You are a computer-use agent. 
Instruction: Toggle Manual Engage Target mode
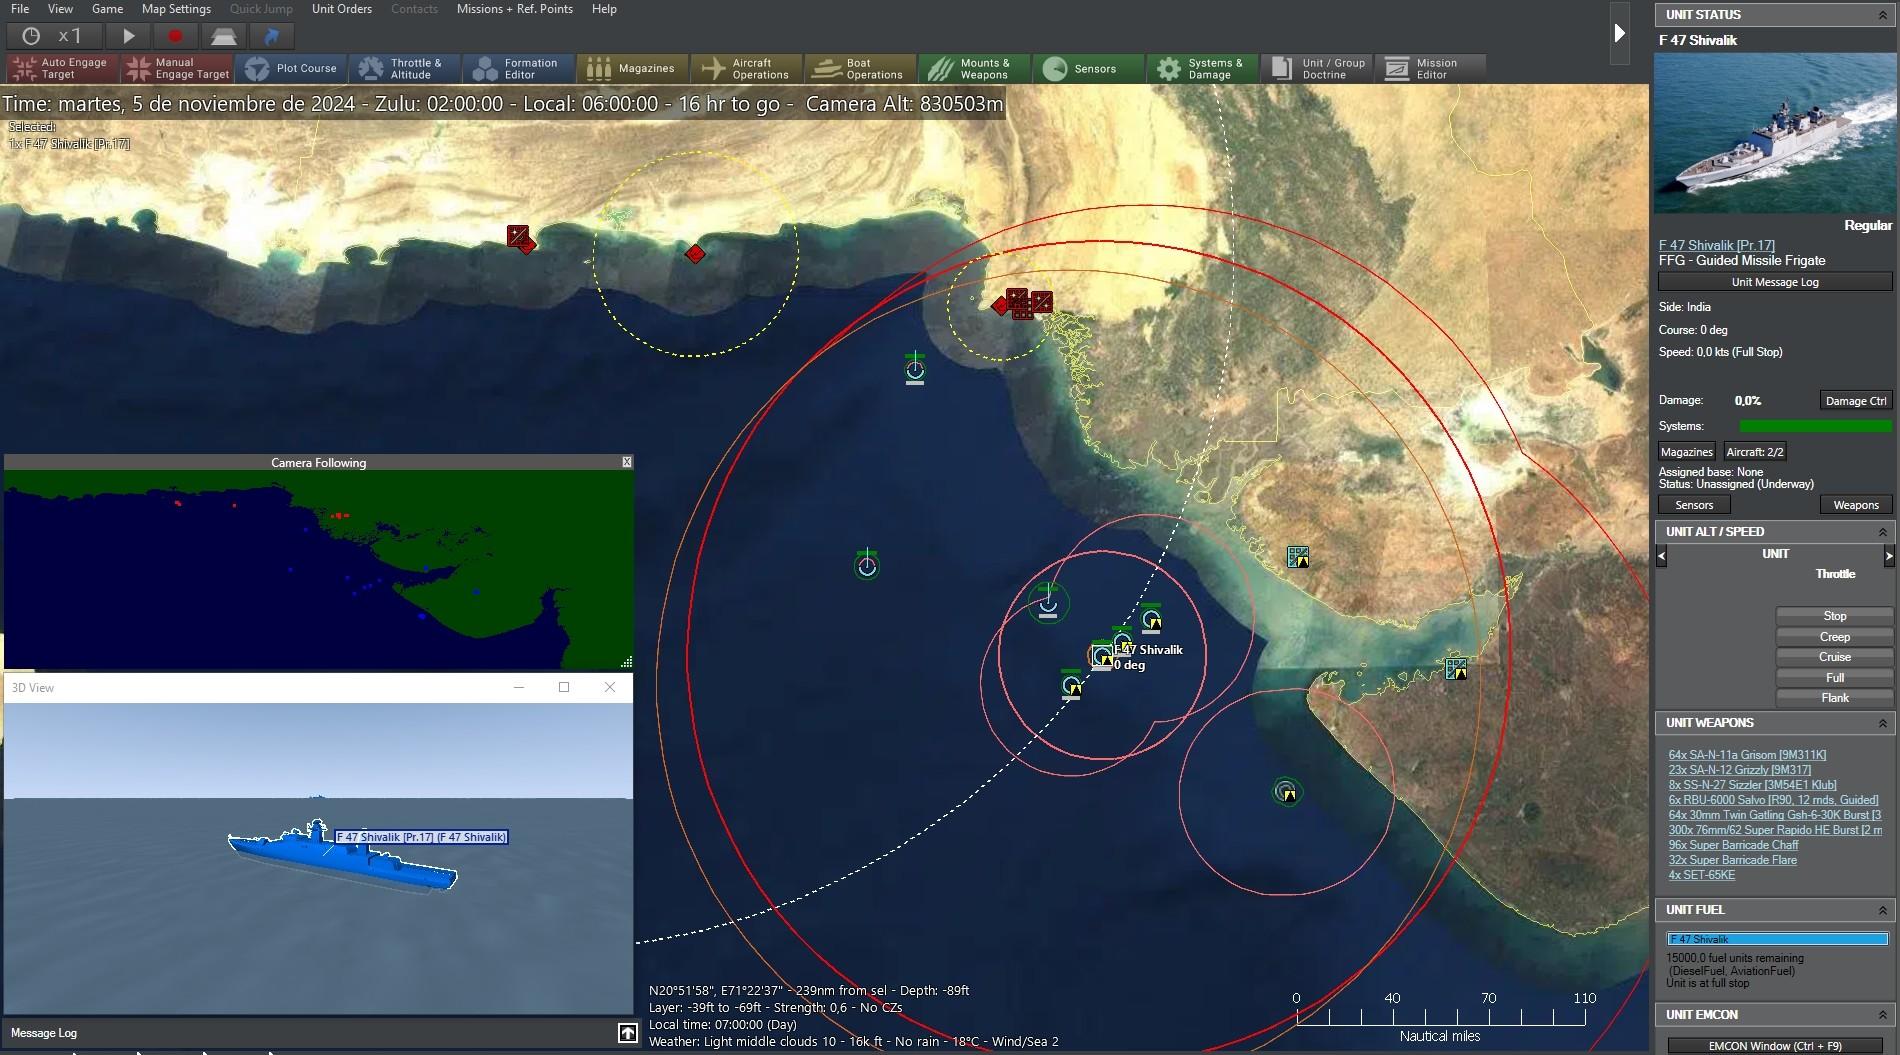[x=176, y=68]
